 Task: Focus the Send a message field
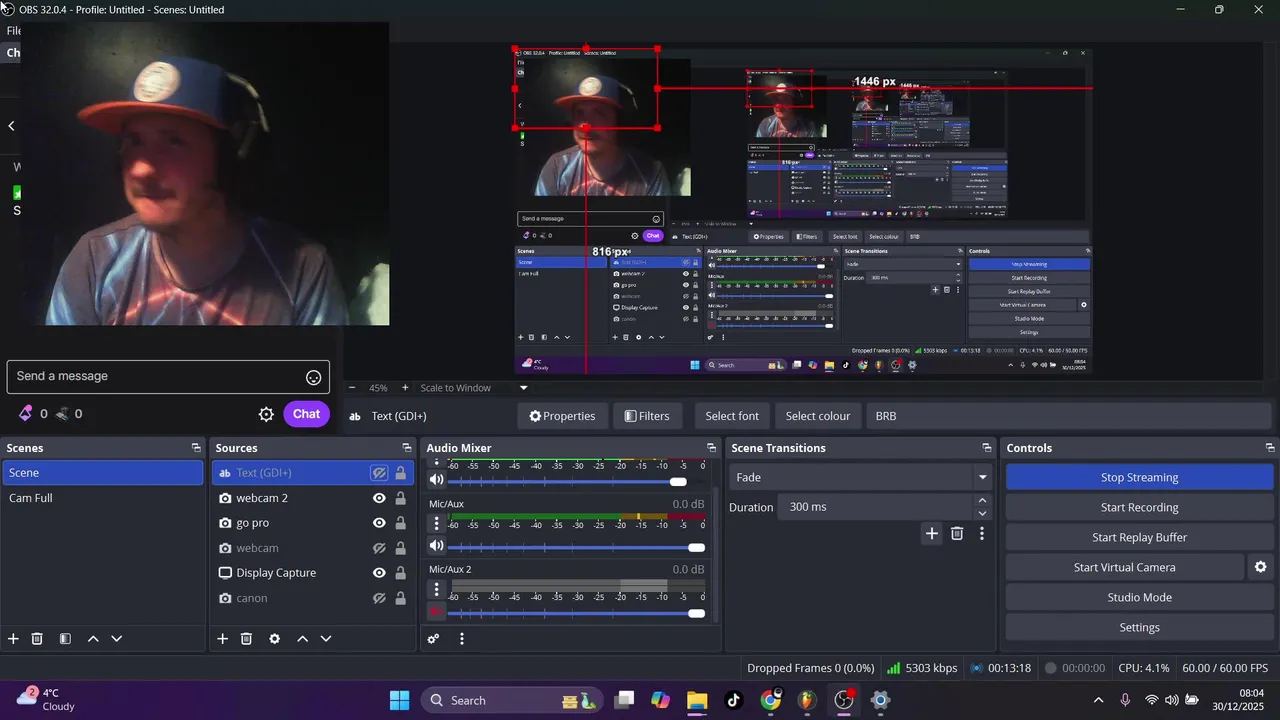coord(168,377)
